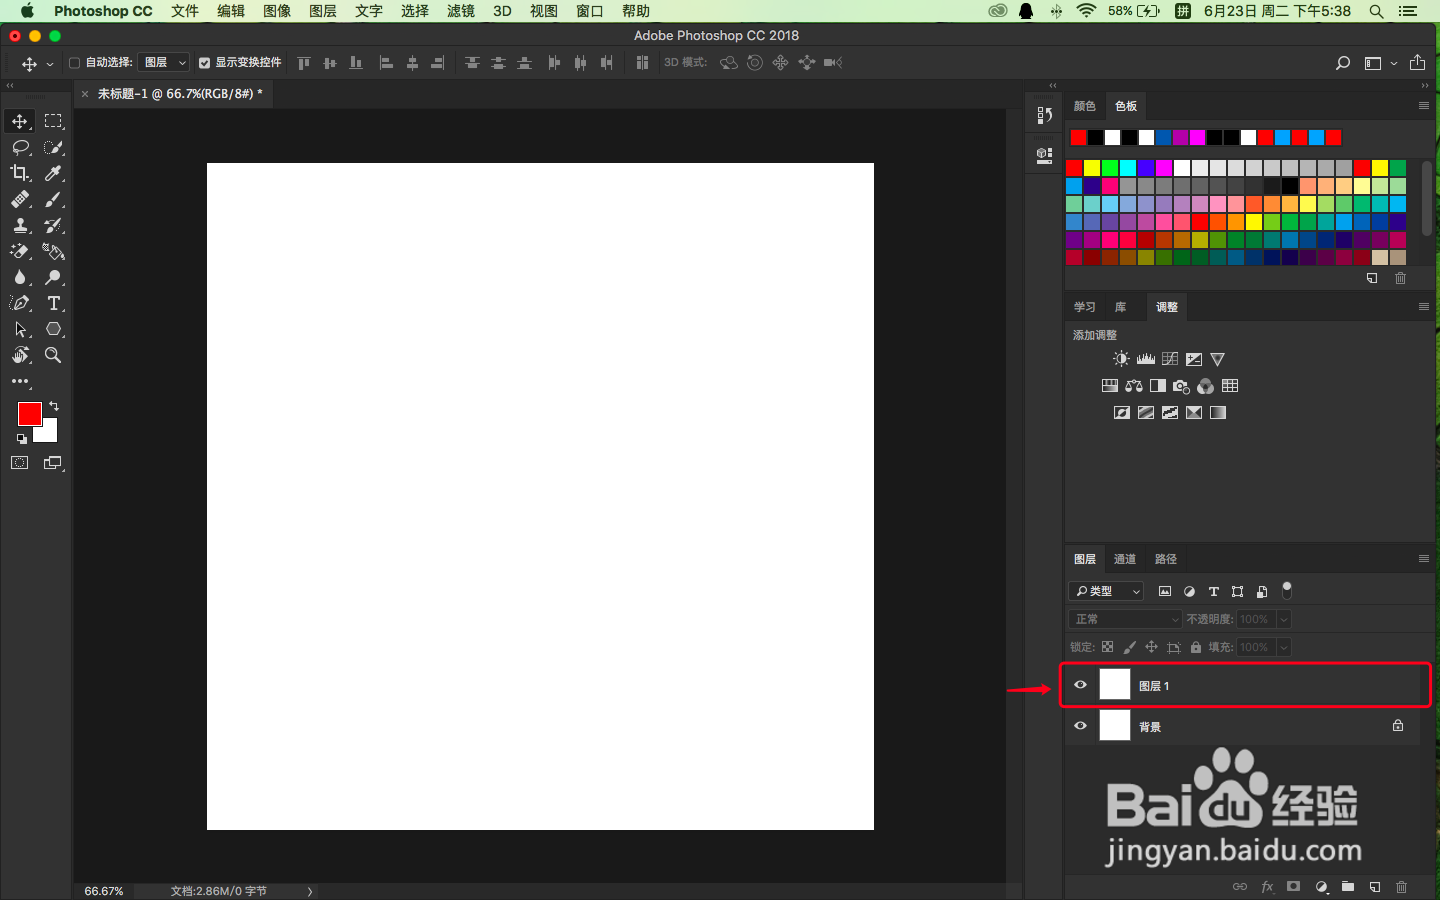Toggle lock all padlock in Layers panel
The width and height of the screenshot is (1440, 900).
(1196, 647)
